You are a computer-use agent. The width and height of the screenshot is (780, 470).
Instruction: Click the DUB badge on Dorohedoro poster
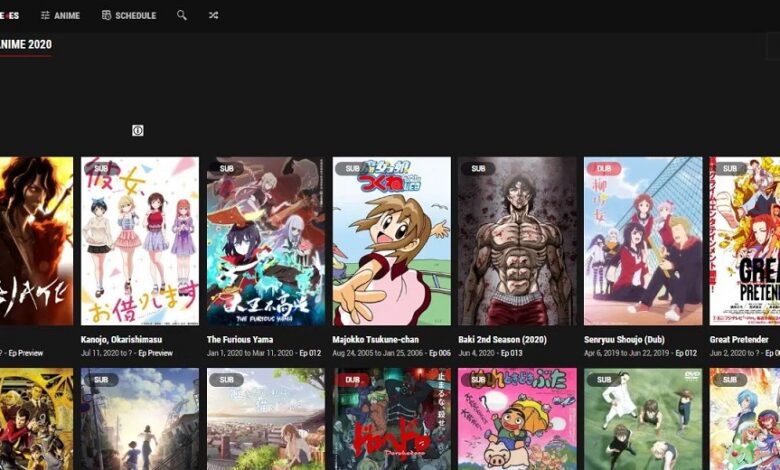pos(353,379)
